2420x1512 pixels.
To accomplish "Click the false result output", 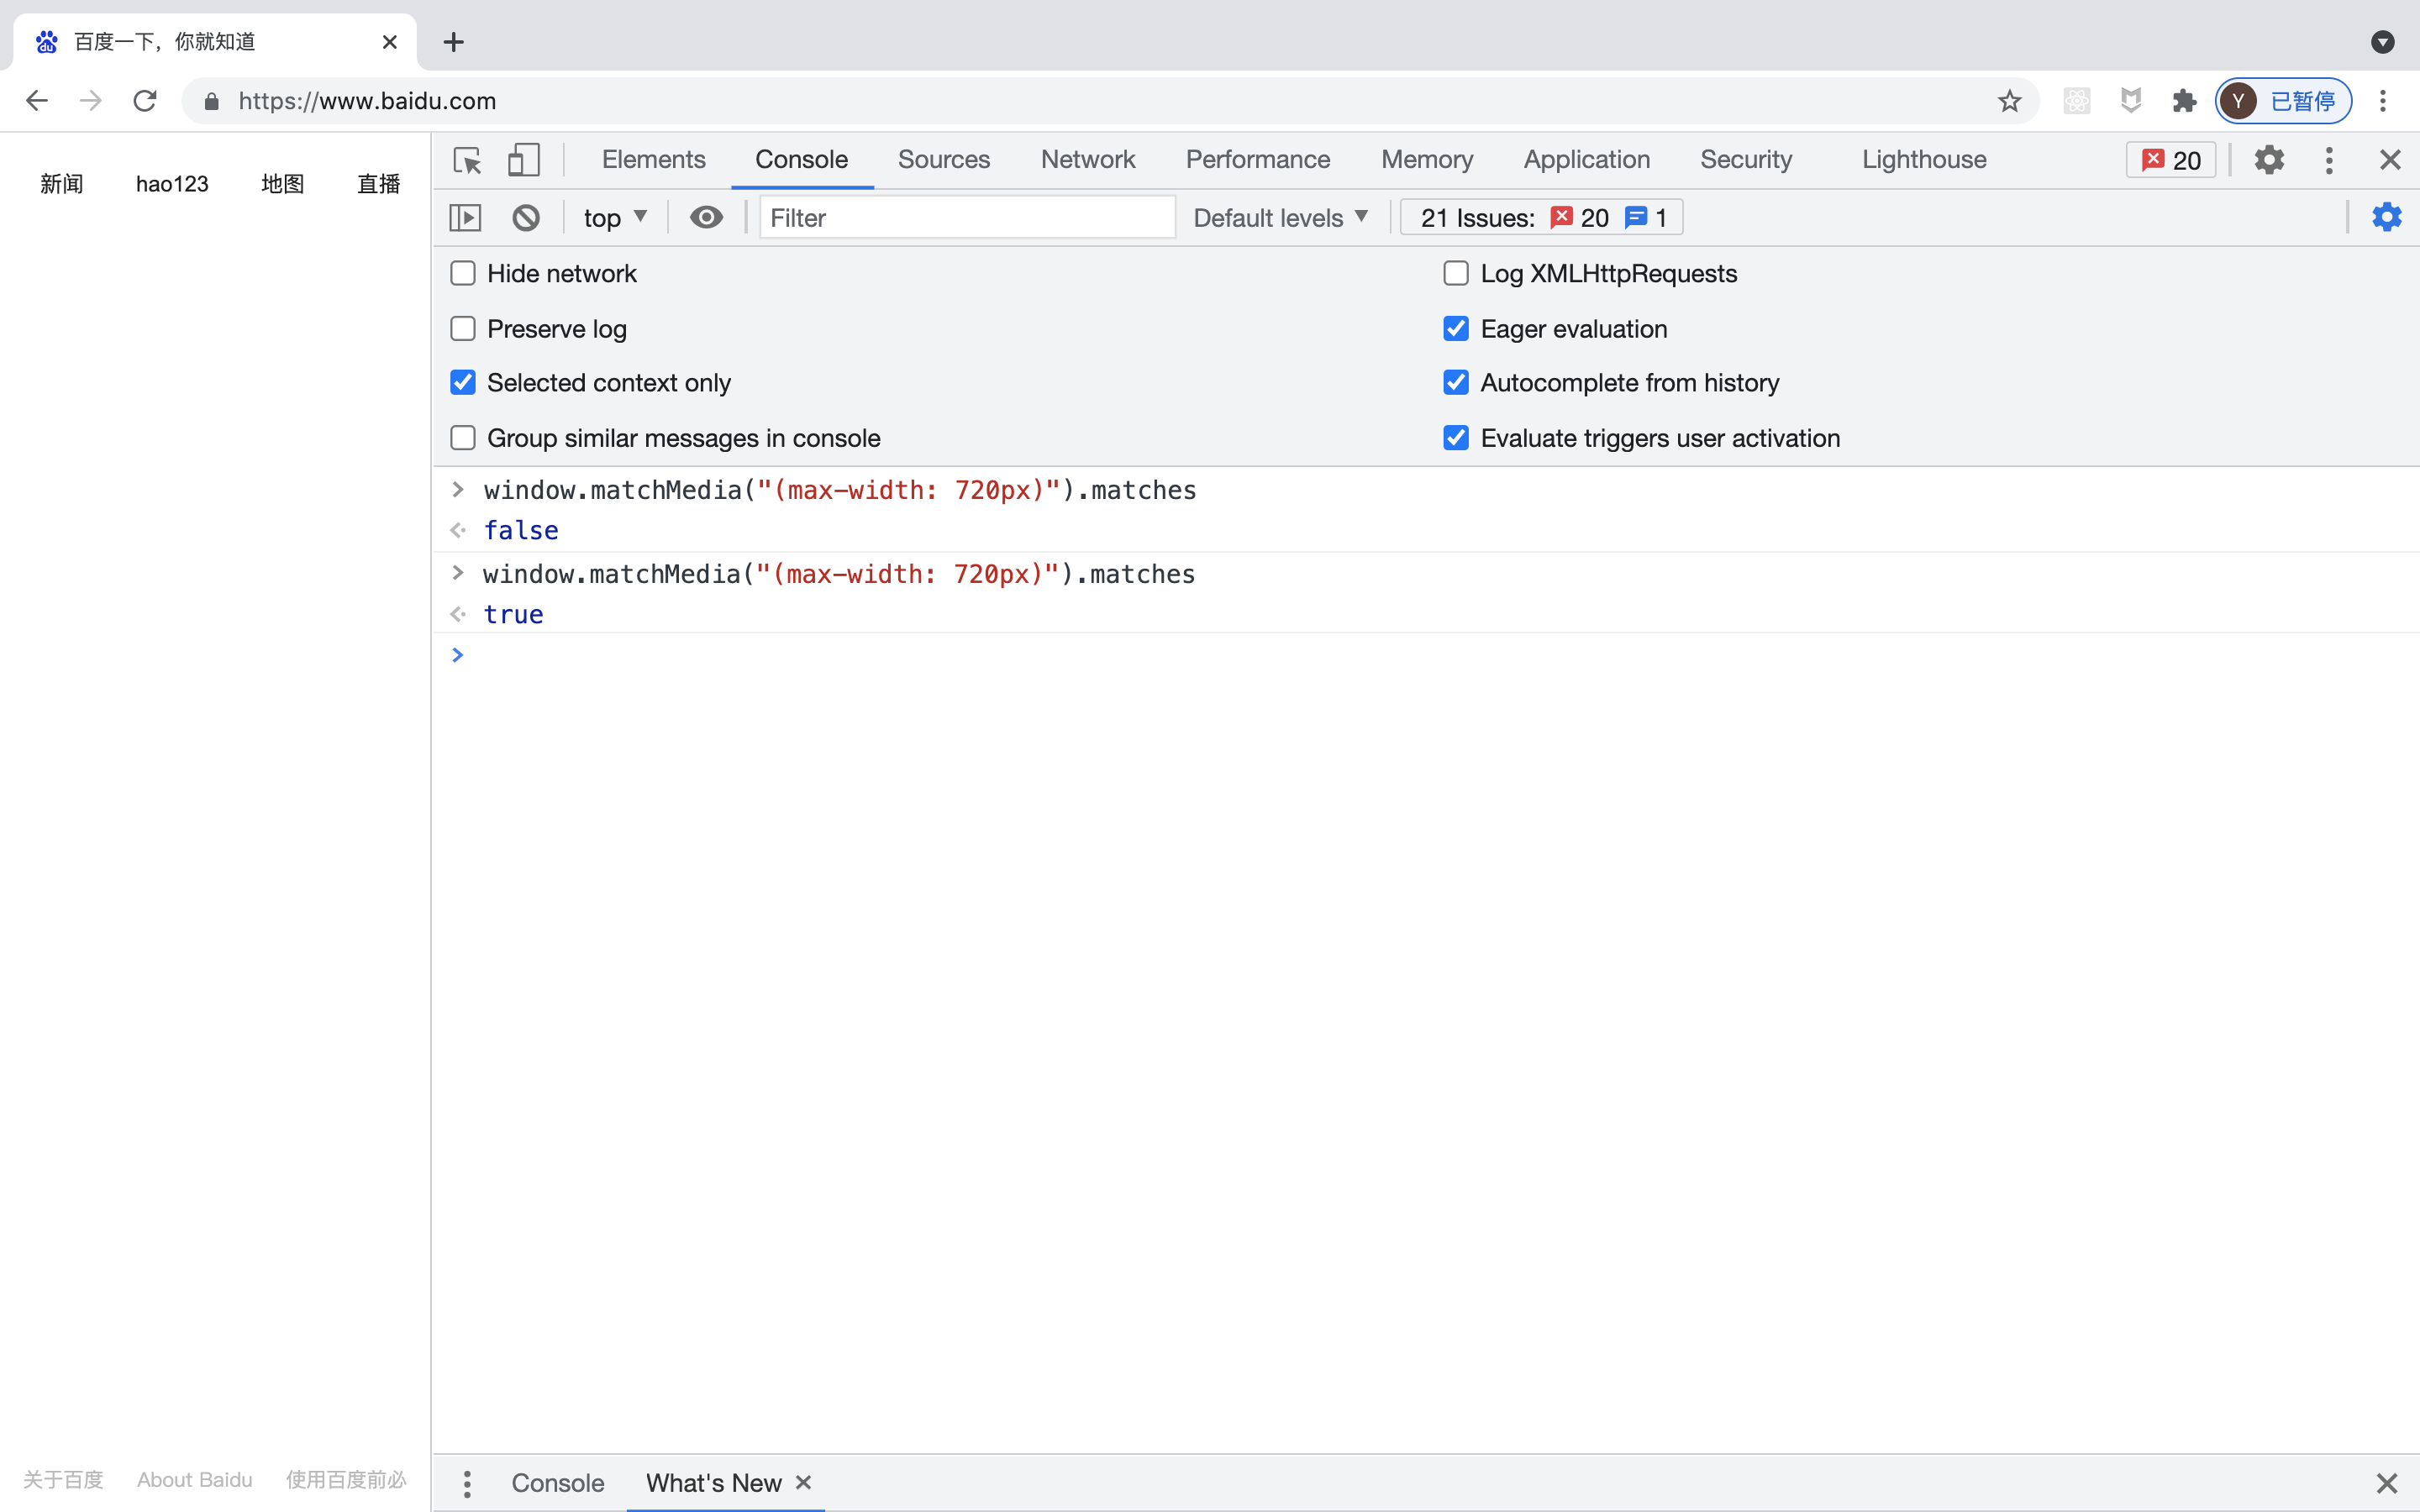I will pos(521,530).
